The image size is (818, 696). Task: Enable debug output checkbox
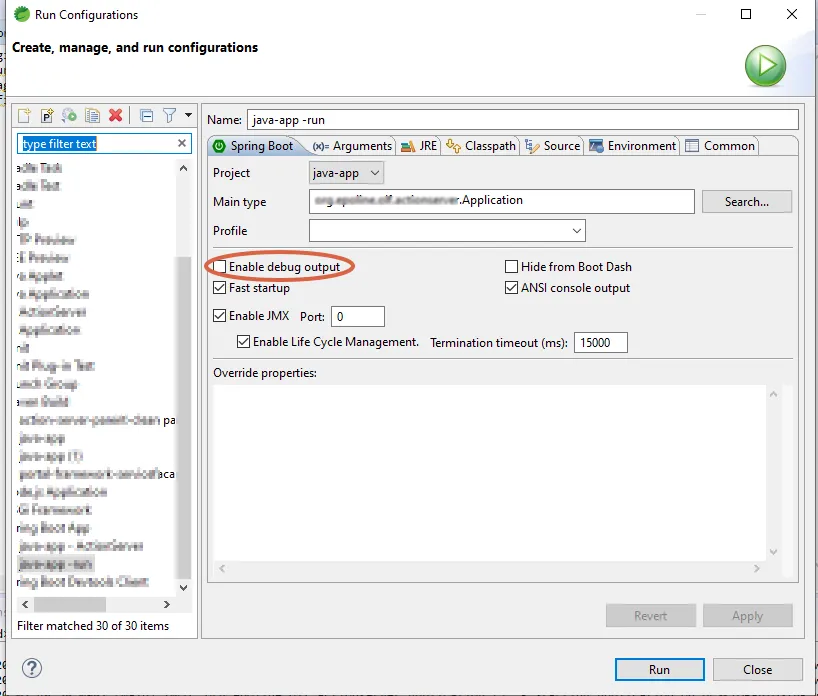tap(220, 267)
